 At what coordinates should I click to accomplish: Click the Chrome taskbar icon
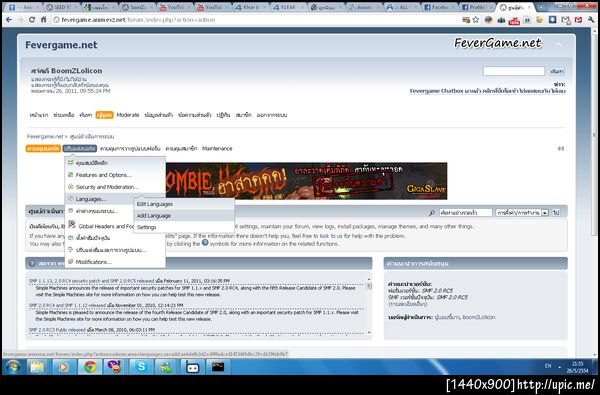90,367
